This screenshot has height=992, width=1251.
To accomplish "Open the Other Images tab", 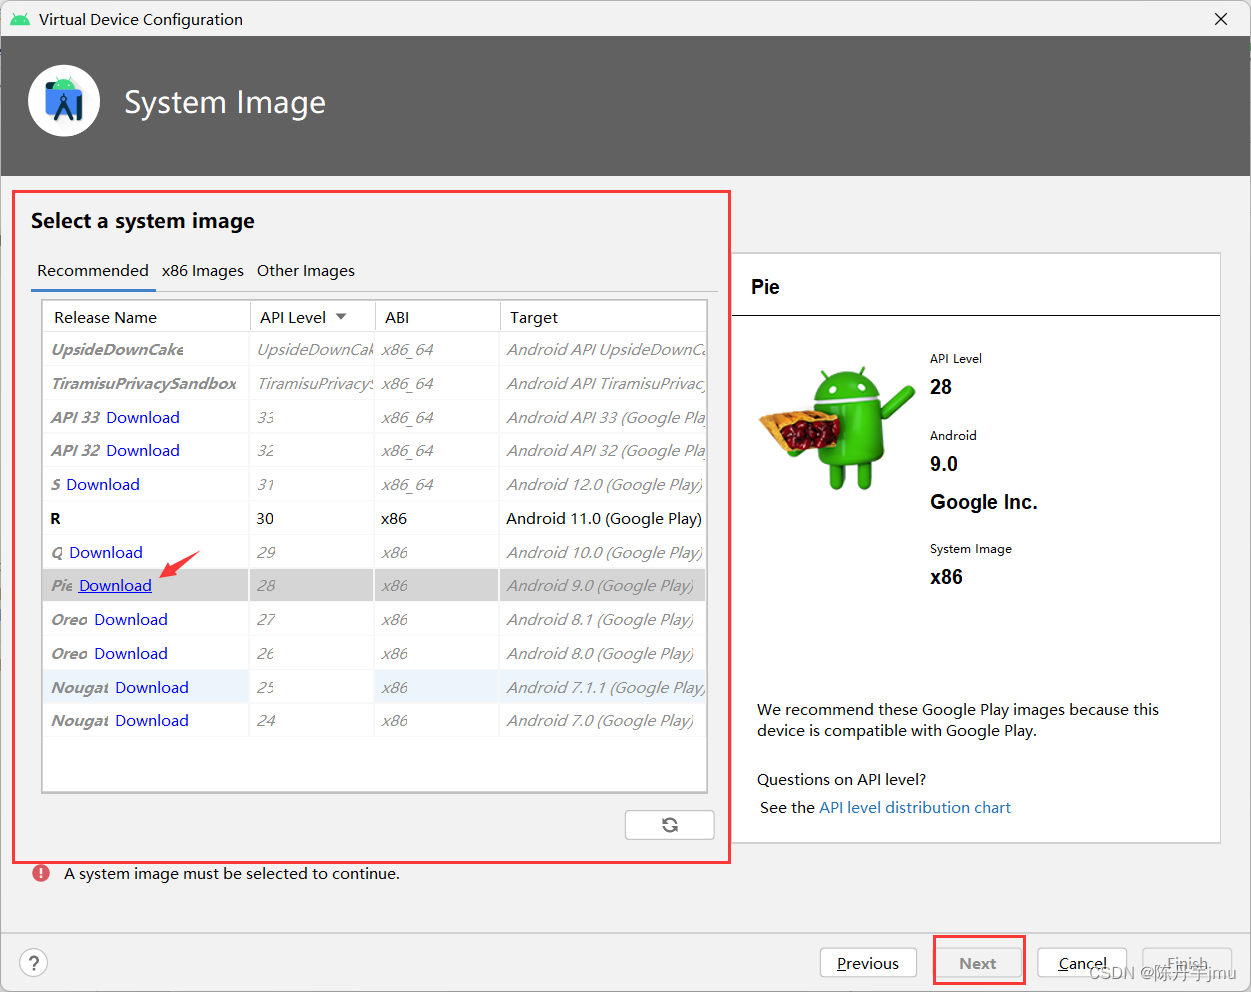I will (306, 271).
